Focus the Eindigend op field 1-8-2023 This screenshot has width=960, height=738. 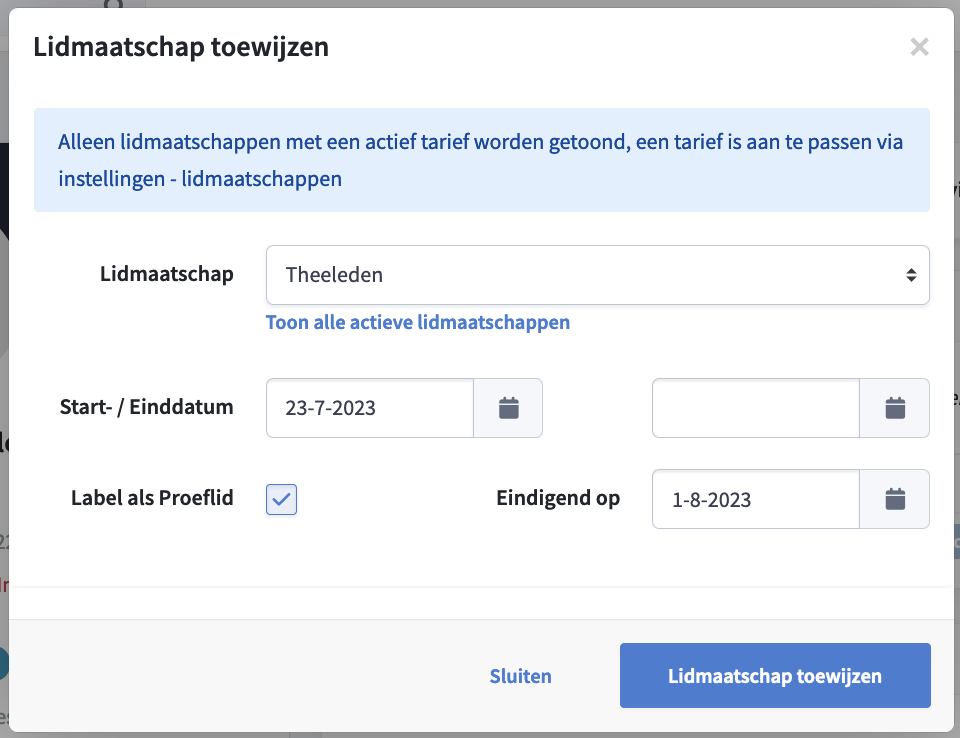[756, 499]
